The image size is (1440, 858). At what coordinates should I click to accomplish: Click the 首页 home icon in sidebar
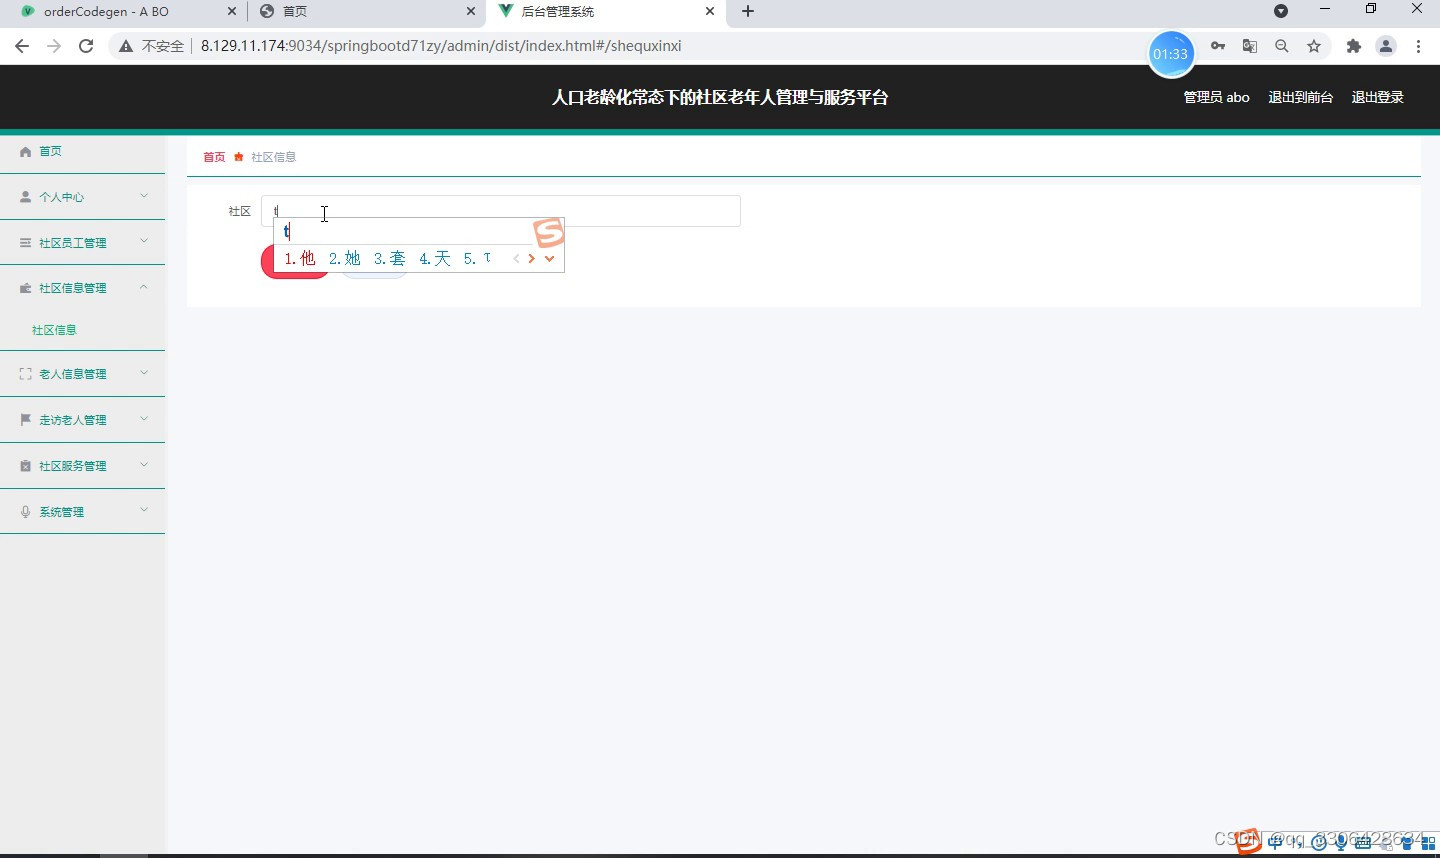point(25,152)
